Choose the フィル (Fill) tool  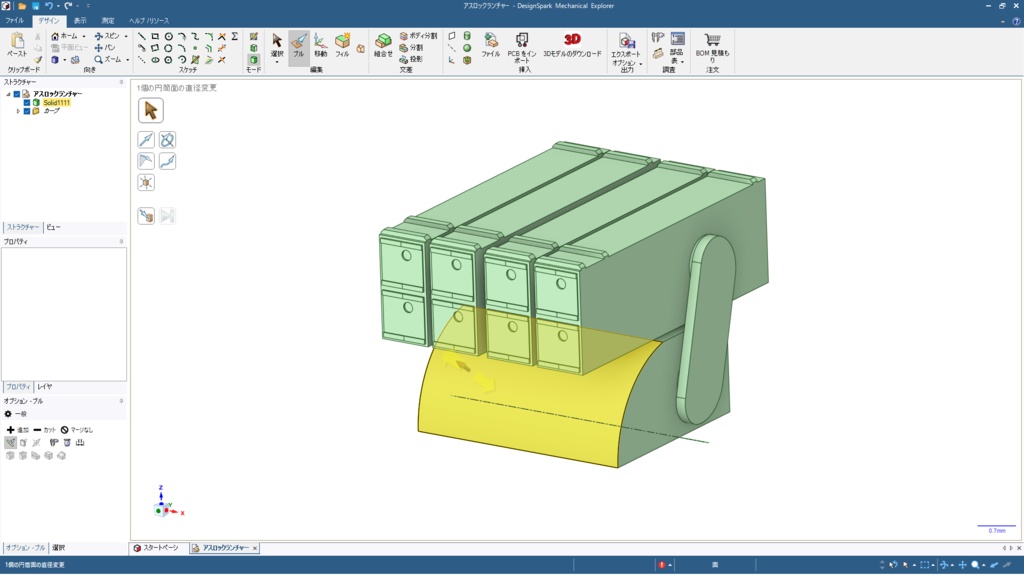342,46
